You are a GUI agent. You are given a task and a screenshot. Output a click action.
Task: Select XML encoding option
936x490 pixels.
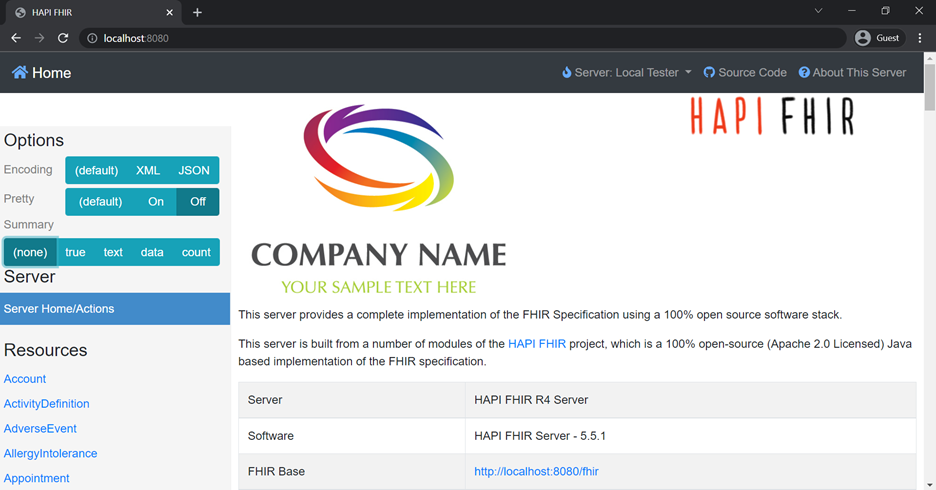(x=148, y=171)
